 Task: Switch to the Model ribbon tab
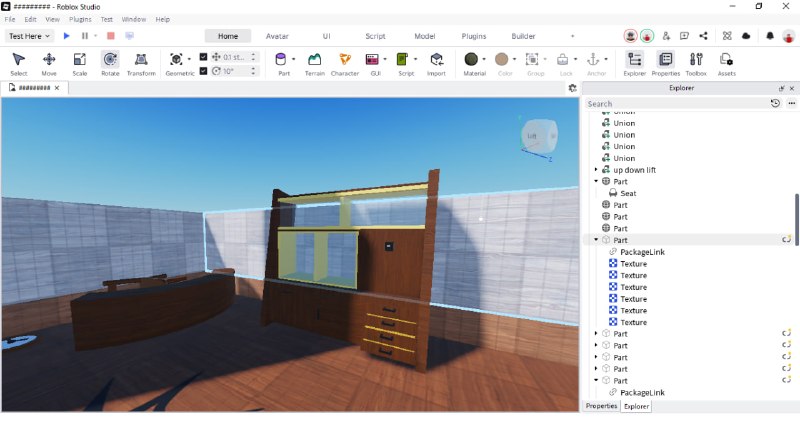coord(424,36)
